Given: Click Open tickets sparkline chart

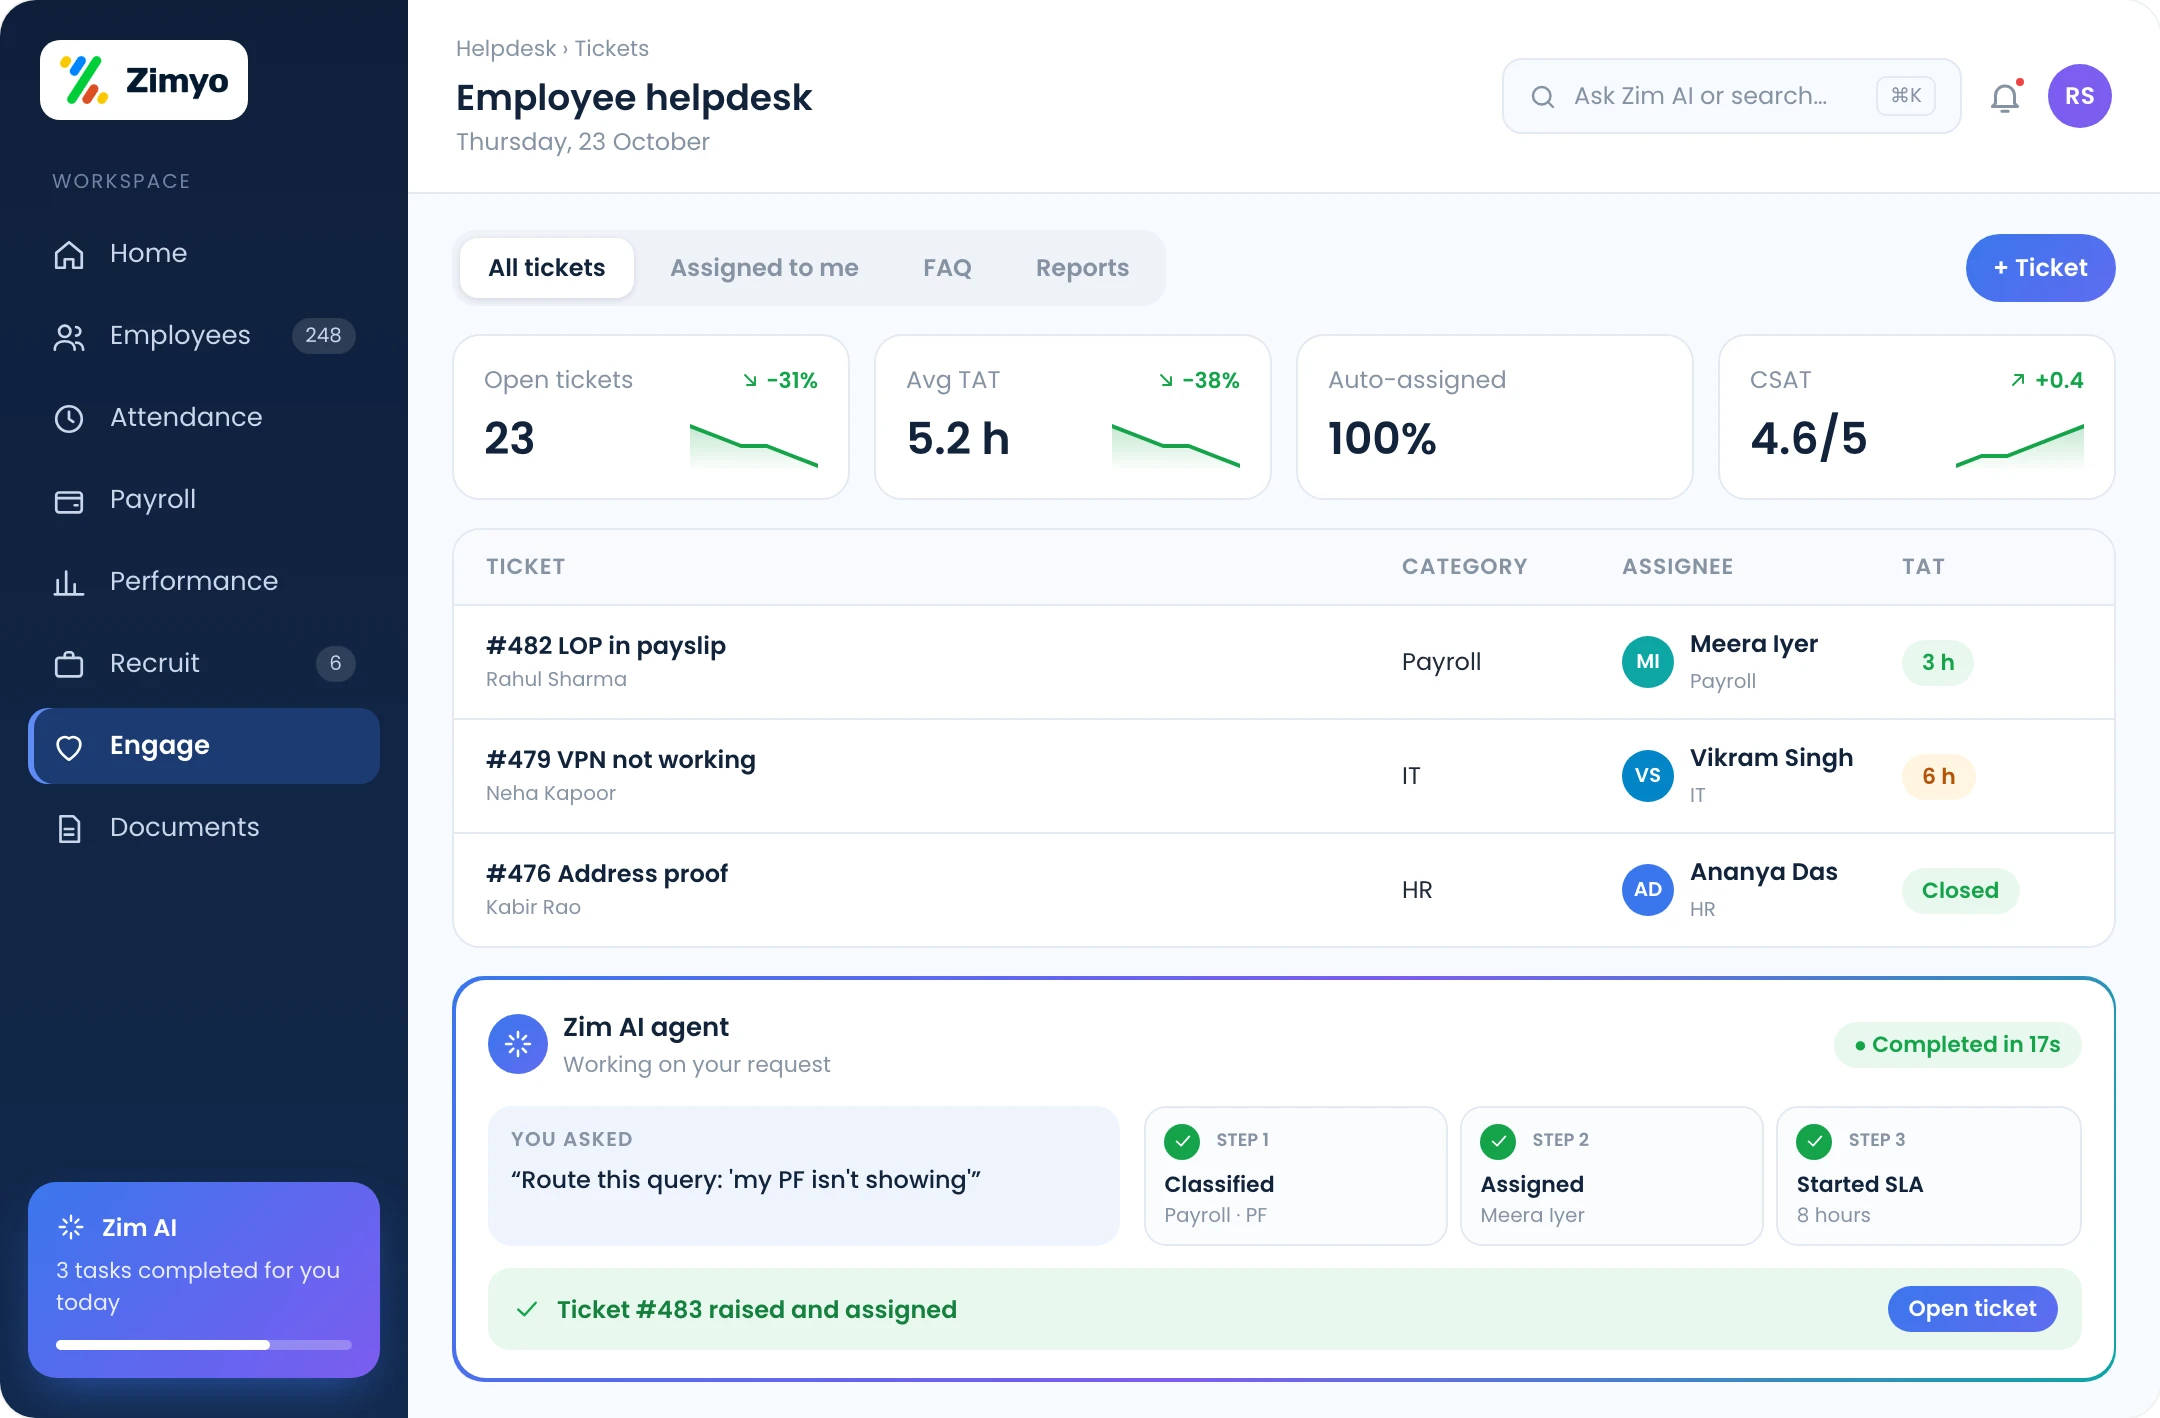Looking at the screenshot, I should point(754,446).
